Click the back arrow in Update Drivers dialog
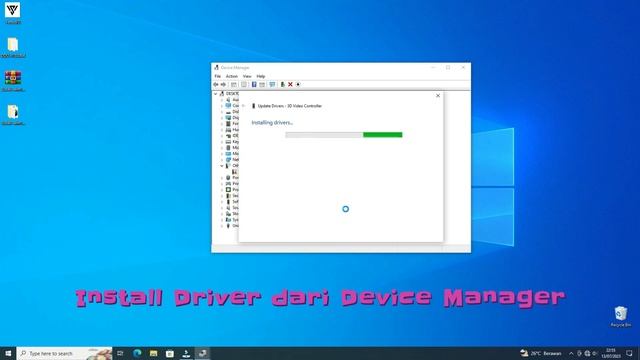The height and width of the screenshot is (360, 640). coord(244,106)
